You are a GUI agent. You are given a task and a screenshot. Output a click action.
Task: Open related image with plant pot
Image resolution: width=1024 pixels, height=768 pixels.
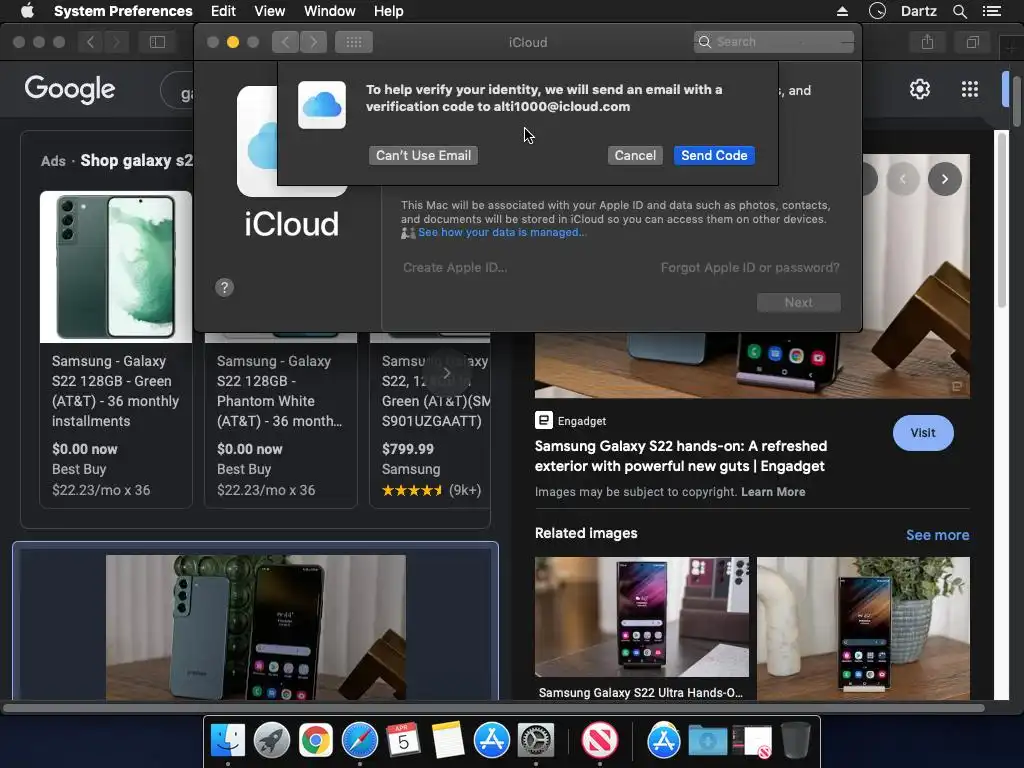(863, 628)
